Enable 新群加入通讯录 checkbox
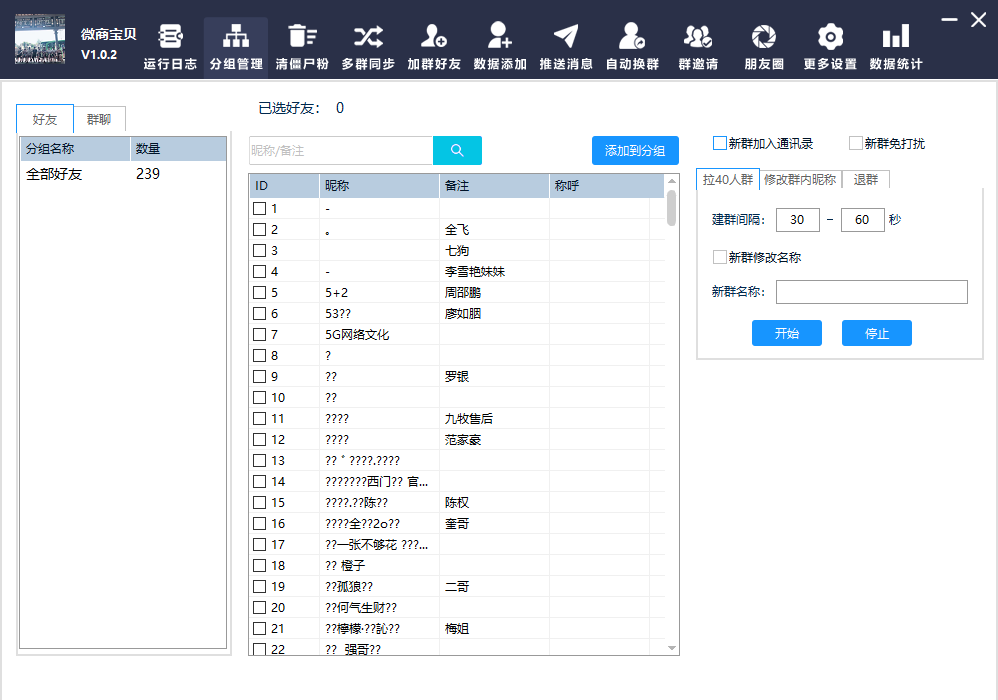This screenshot has width=998, height=700. pos(720,143)
